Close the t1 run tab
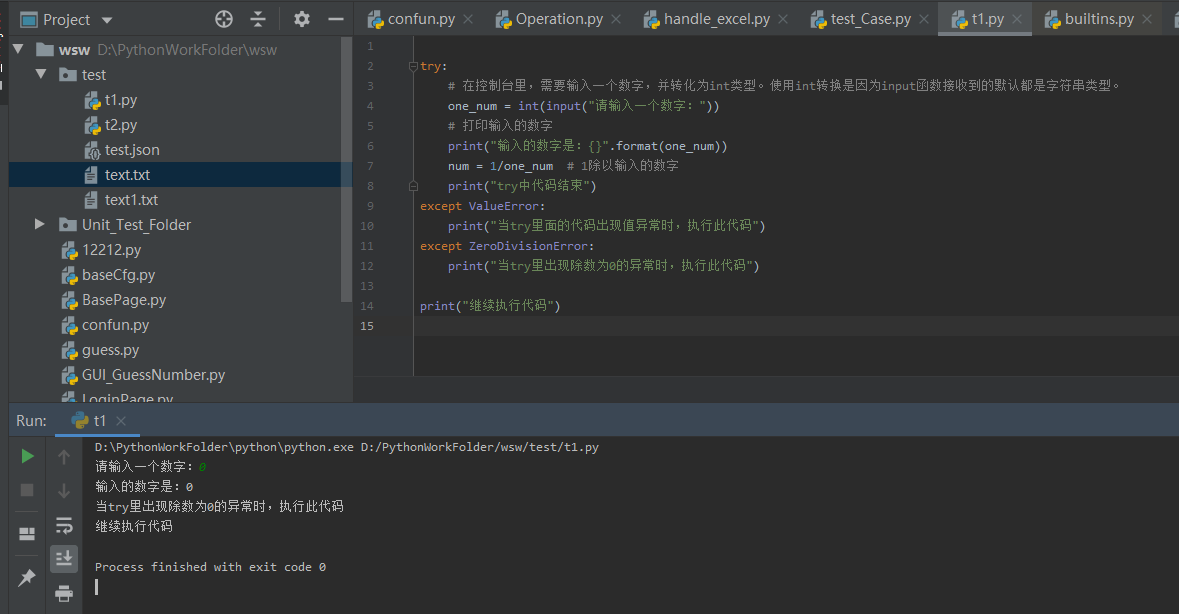The width and height of the screenshot is (1179, 614). tap(121, 421)
